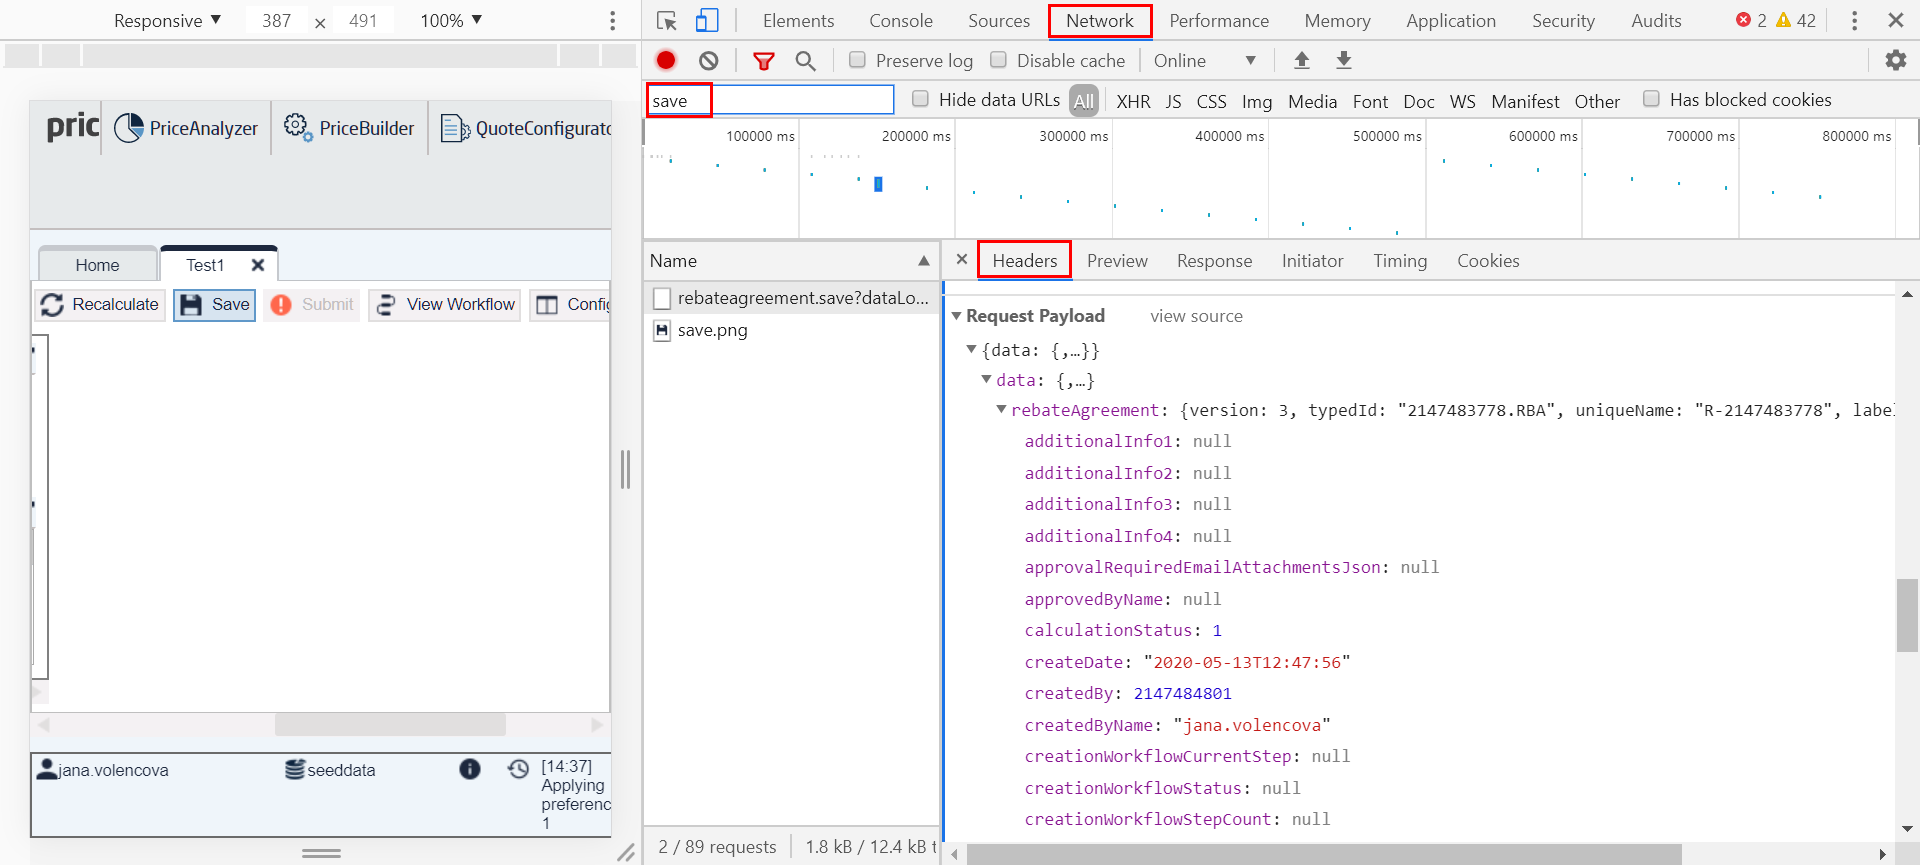This screenshot has height=865, width=1920.
Task: Click the jana.volencova user icon
Action: [x=46, y=769]
